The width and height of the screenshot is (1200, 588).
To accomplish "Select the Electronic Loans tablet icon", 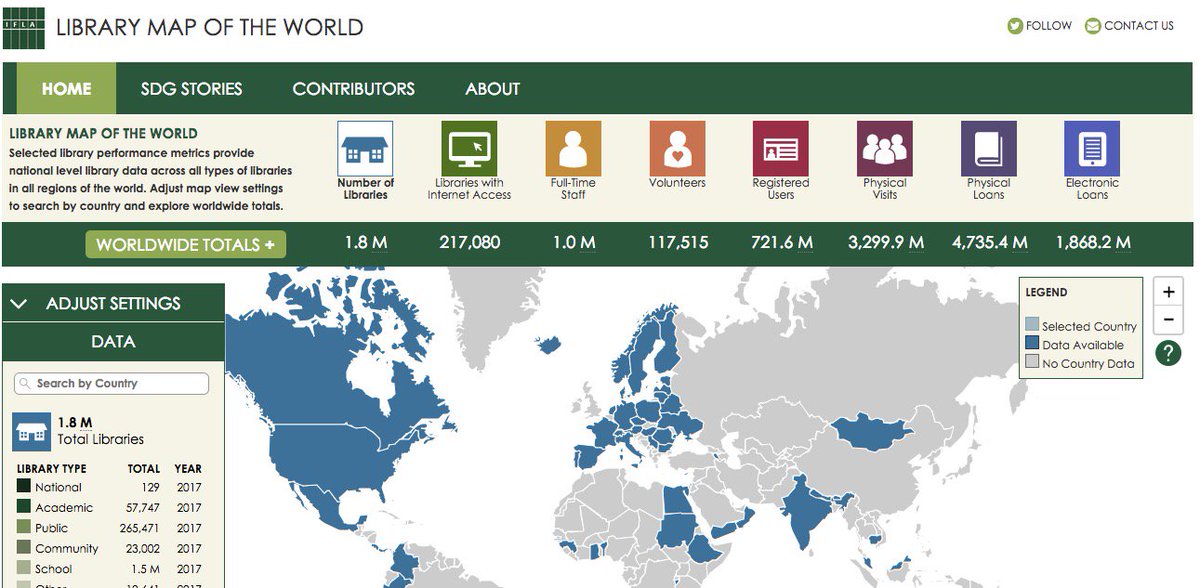I will (1092, 149).
